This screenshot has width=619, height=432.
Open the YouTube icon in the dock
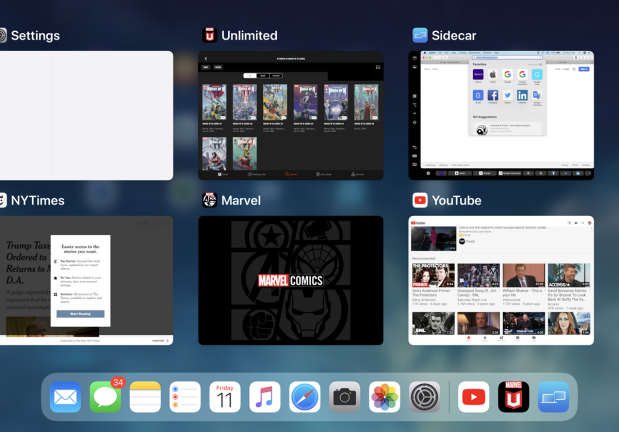pos(474,397)
